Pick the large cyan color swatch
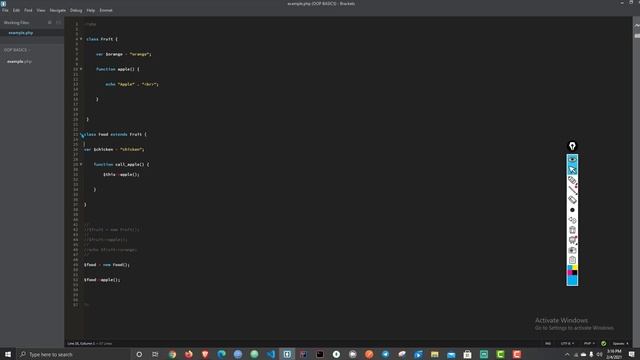640x360 pixels. coord(572,280)
